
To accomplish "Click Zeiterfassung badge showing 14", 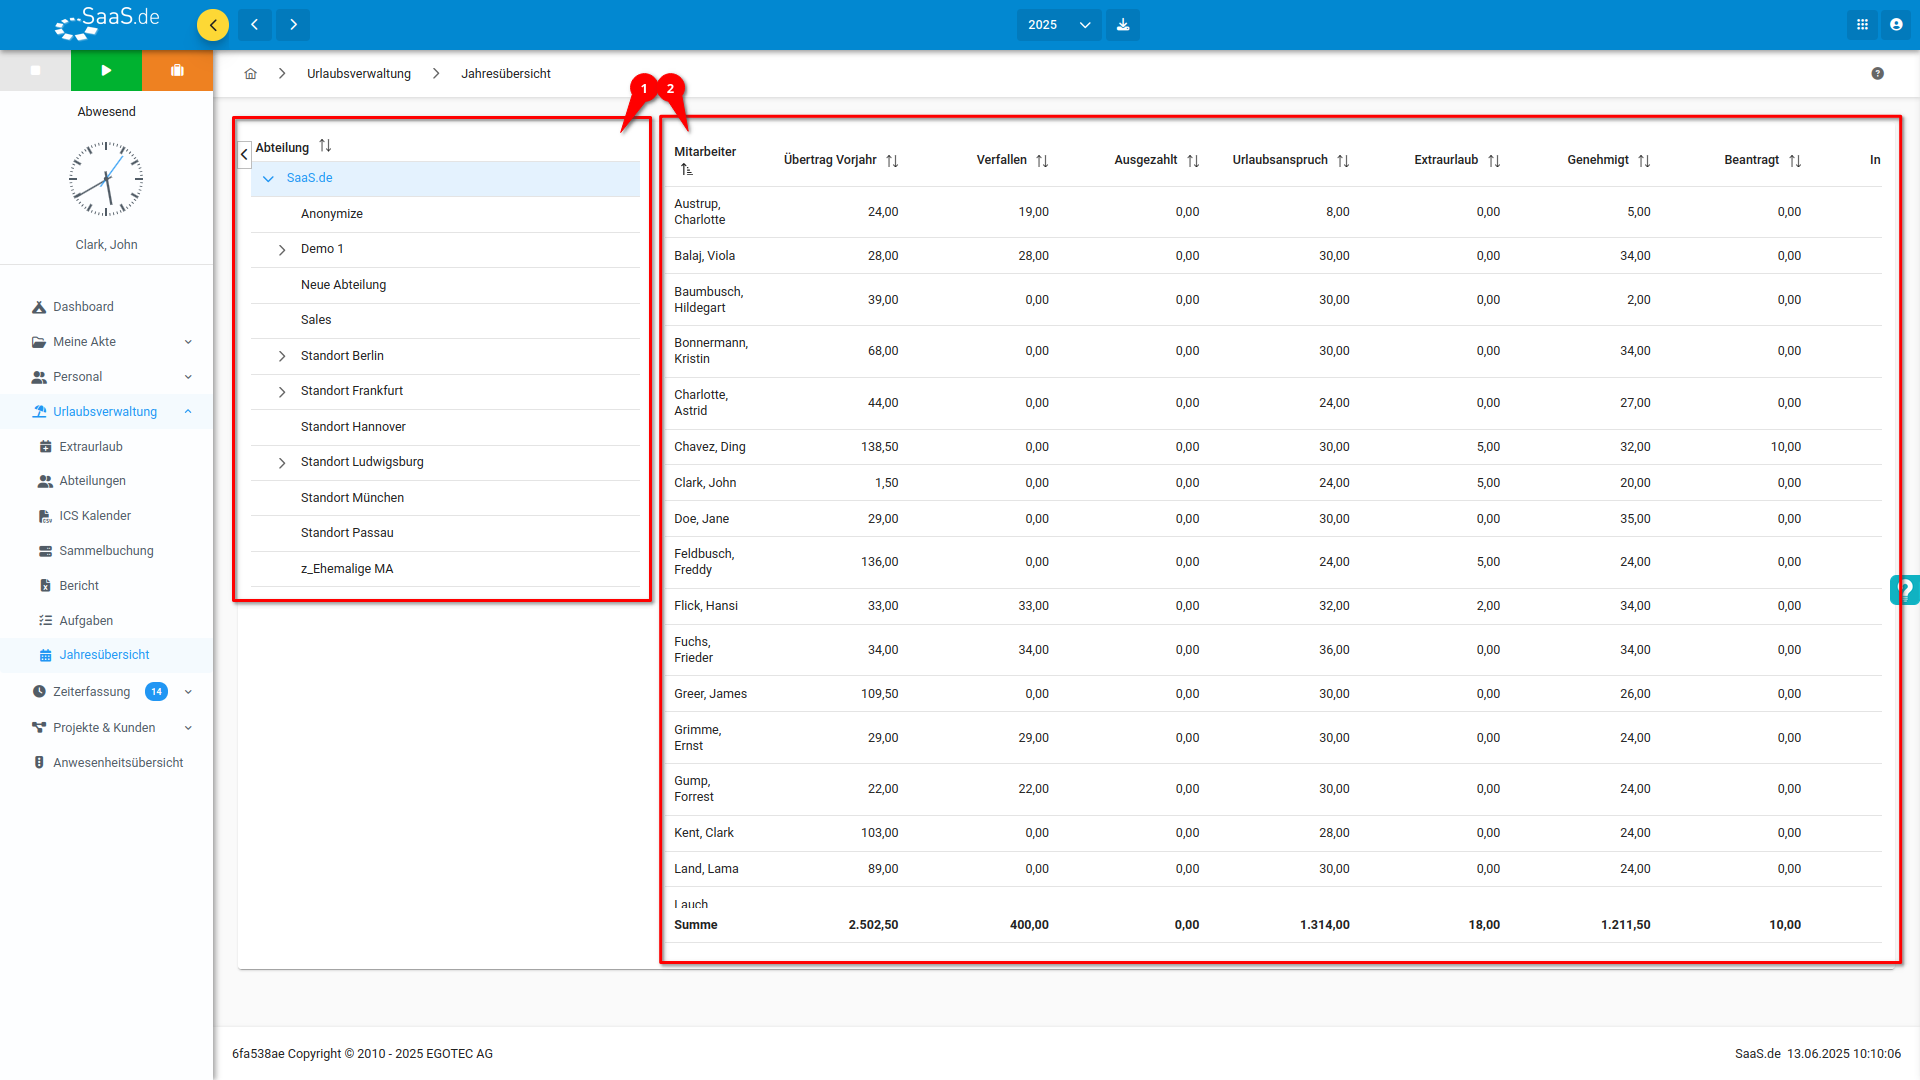I will pyautogui.click(x=156, y=692).
